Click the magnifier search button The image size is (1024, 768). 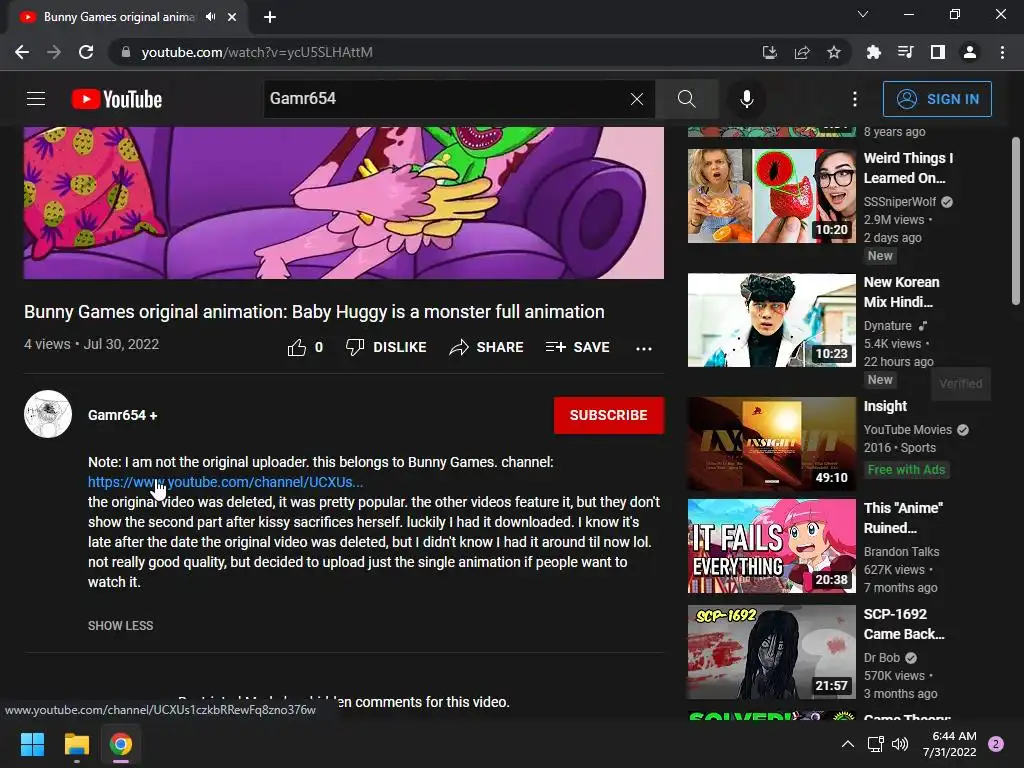pos(686,99)
